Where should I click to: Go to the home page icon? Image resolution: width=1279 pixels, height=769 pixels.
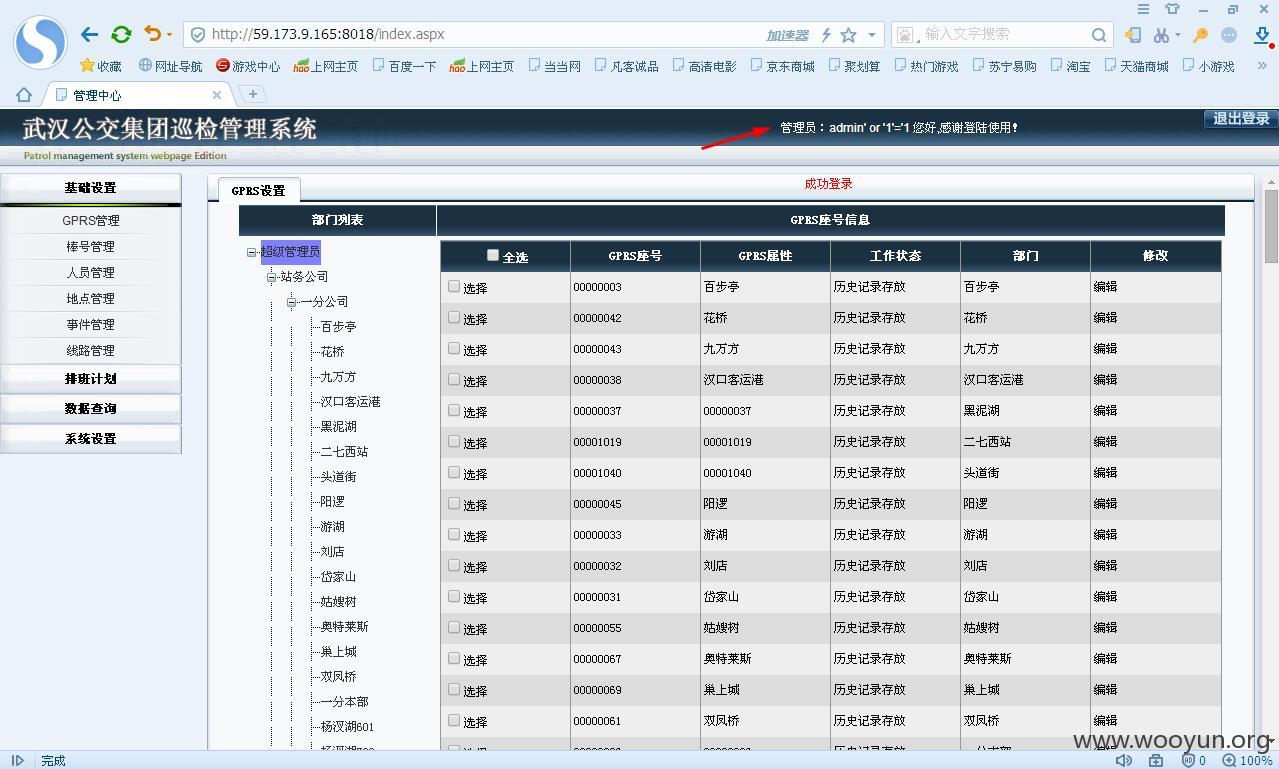pos(23,95)
